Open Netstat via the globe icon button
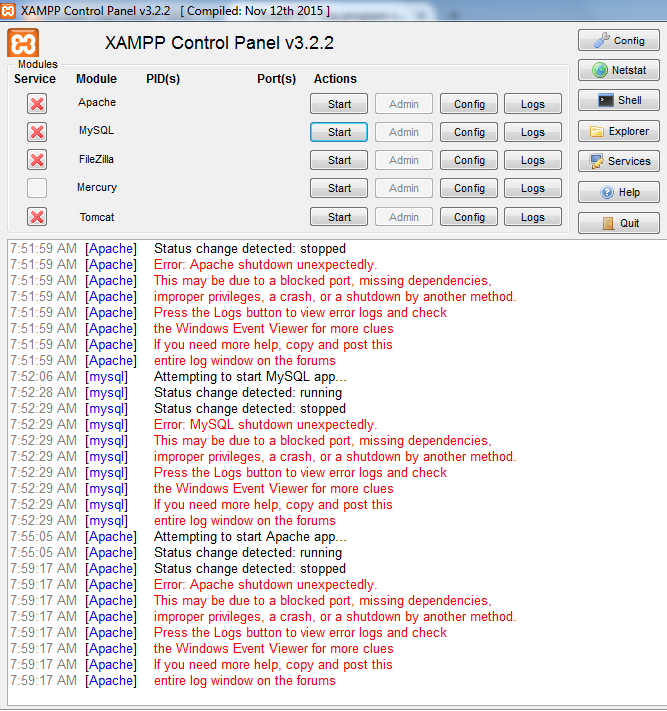This screenshot has width=667, height=711. point(618,70)
